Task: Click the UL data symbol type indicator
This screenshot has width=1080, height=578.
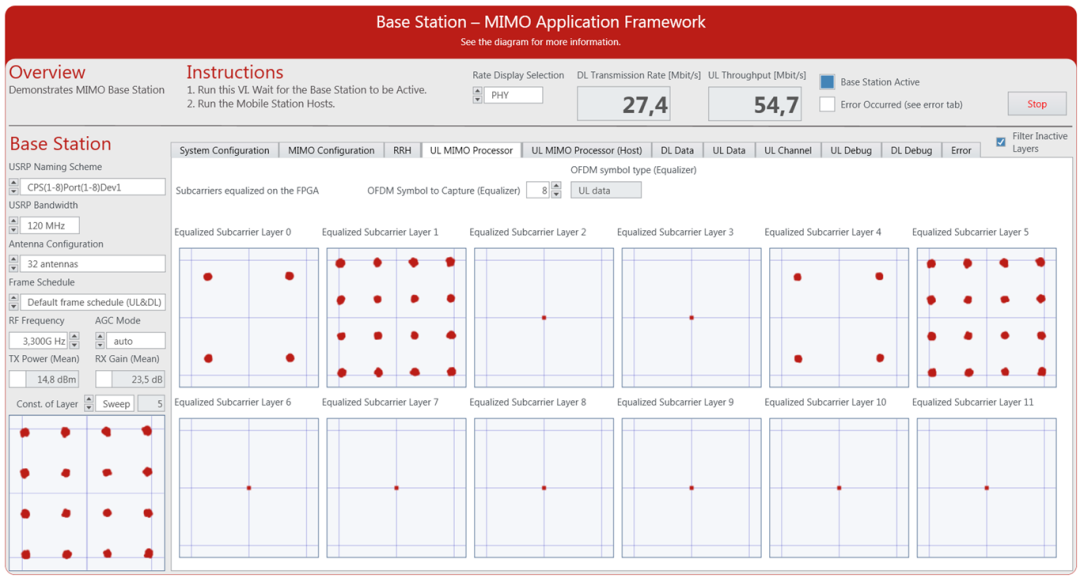Action: pyautogui.click(x=606, y=190)
